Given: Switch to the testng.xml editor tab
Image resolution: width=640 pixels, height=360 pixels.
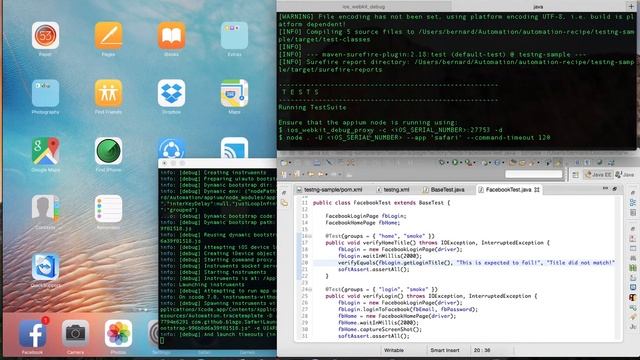Looking at the screenshot, I should point(393,190).
